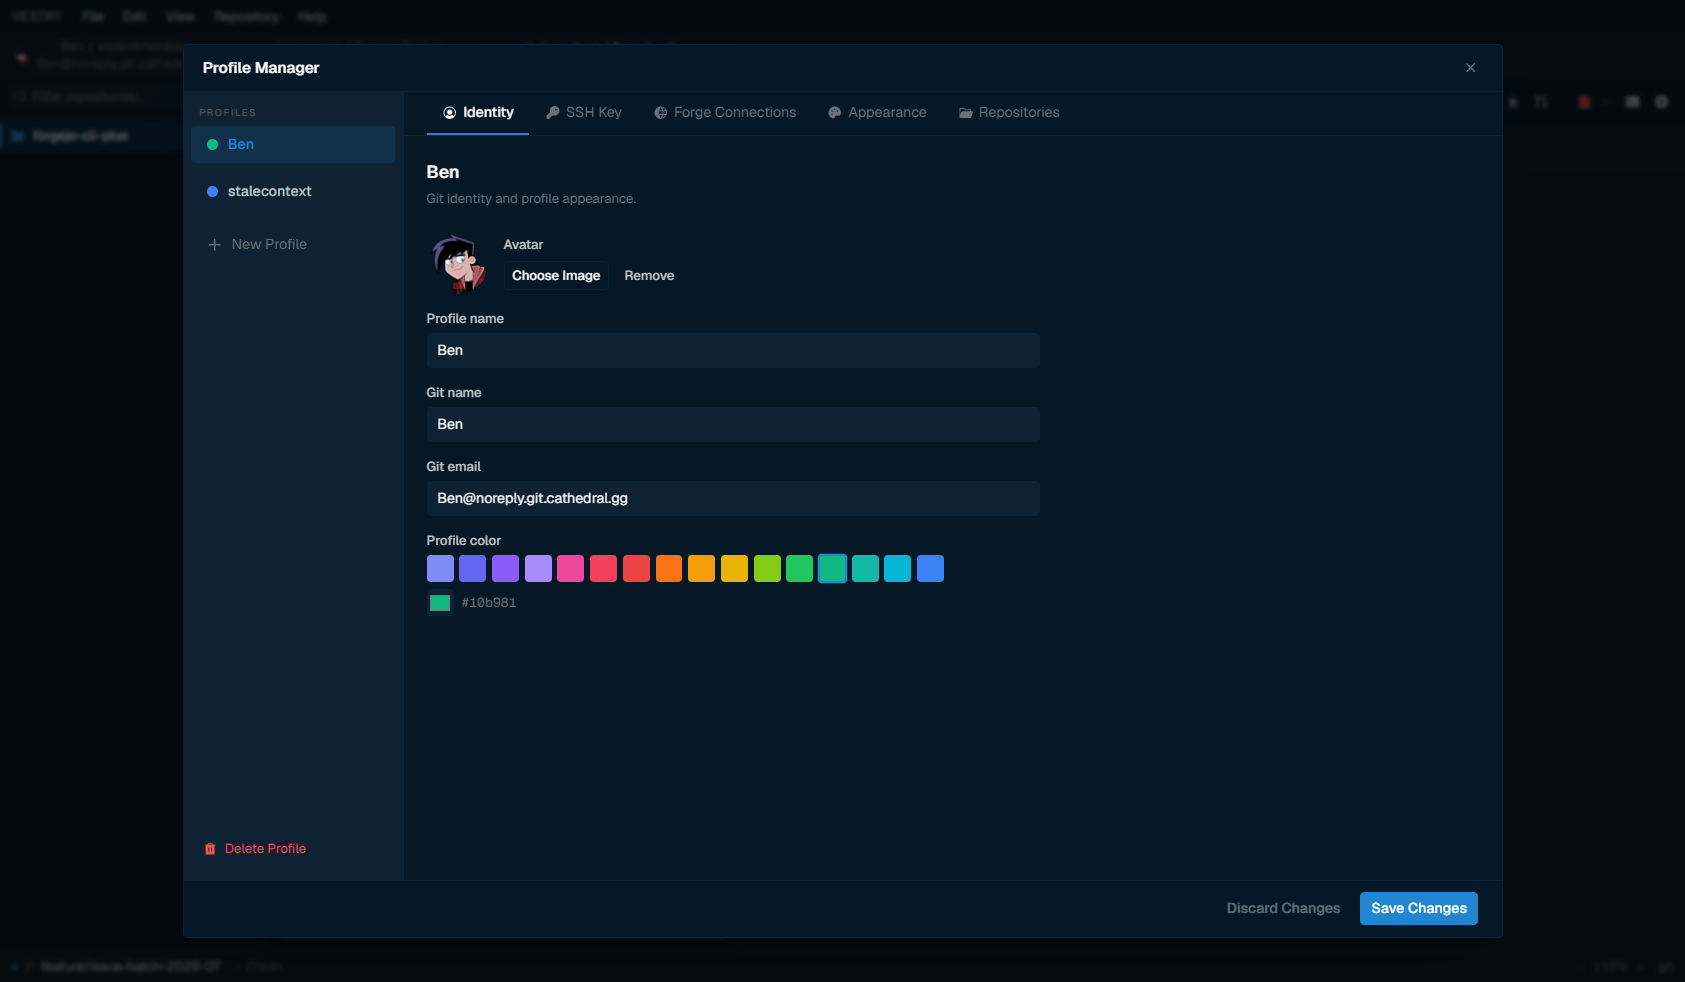Pick the pink profile color swatch
This screenshot has height=982, width=1685.
click(571, 569)
